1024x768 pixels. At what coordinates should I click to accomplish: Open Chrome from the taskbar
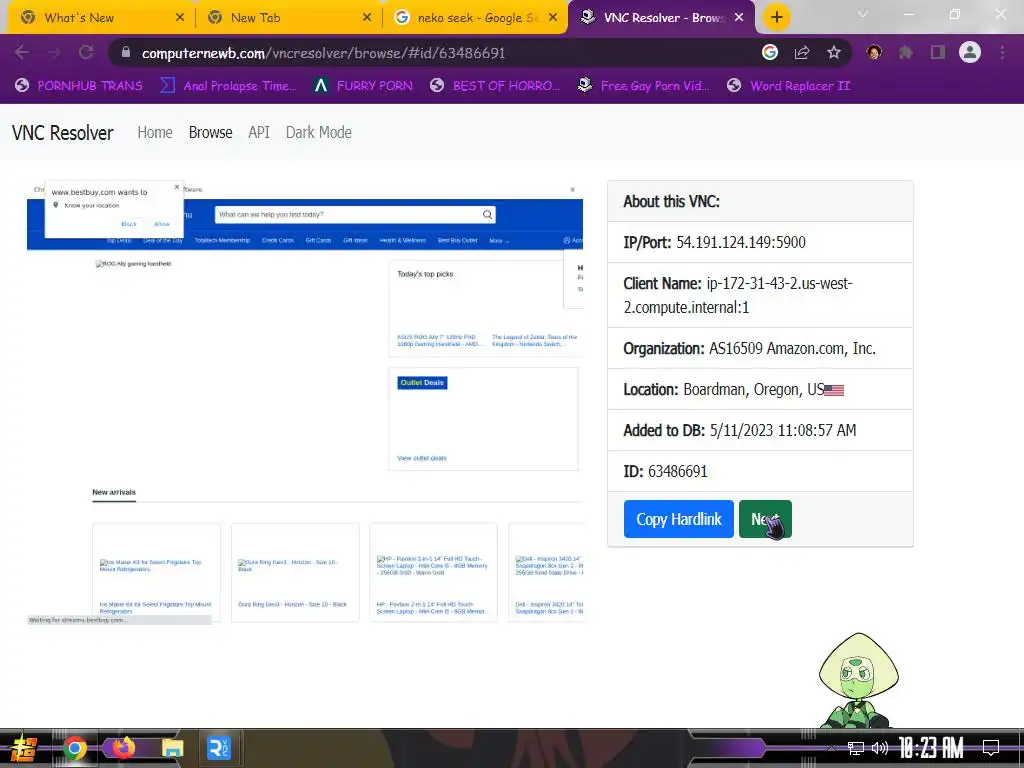tap(74, 748)
